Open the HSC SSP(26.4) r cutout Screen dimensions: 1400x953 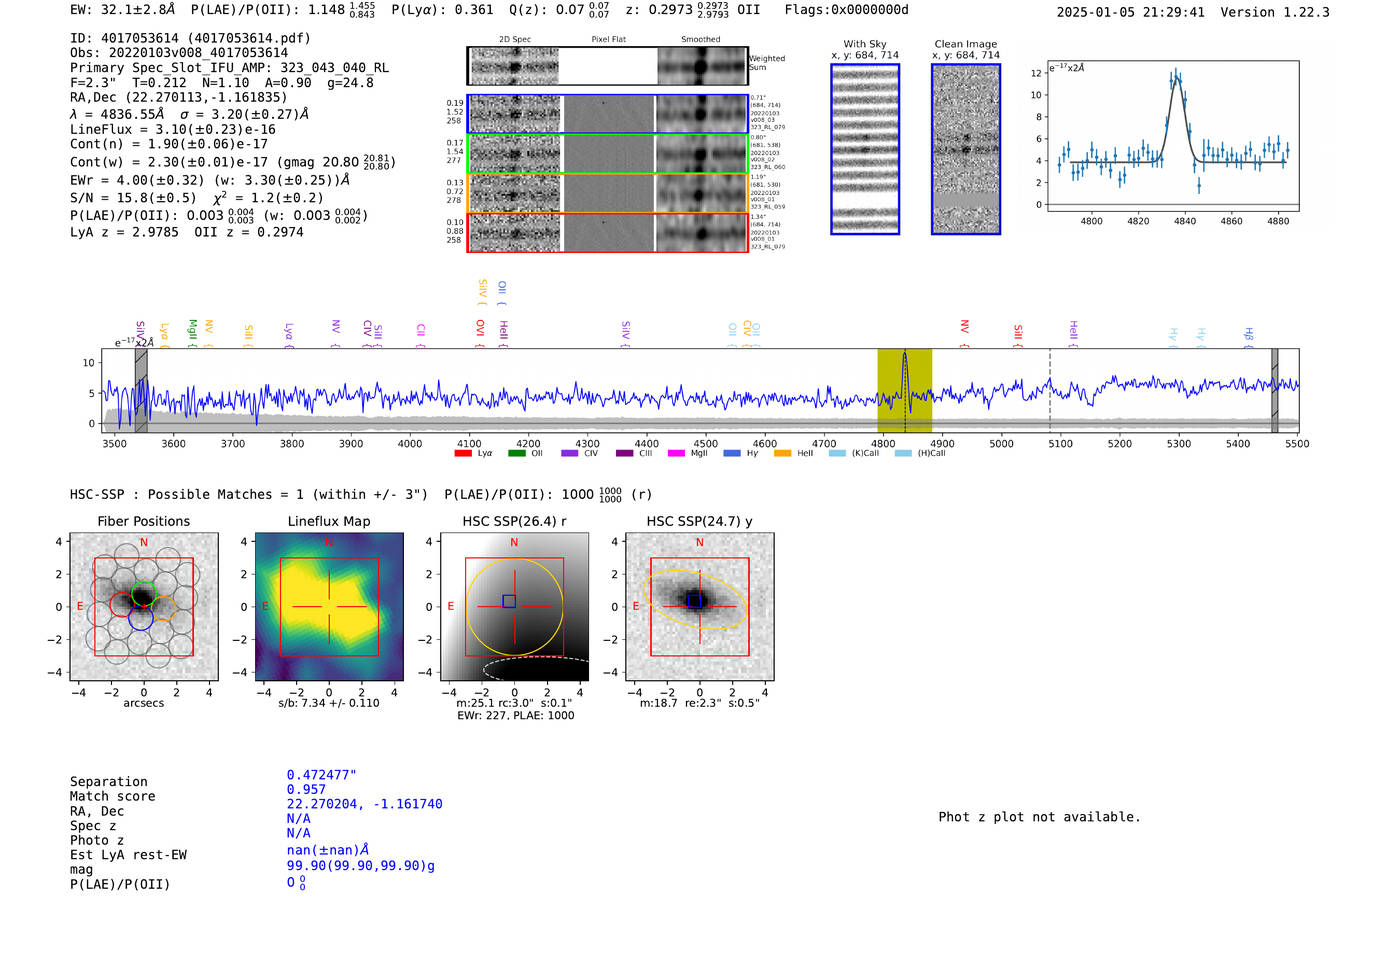pos(514,606)
